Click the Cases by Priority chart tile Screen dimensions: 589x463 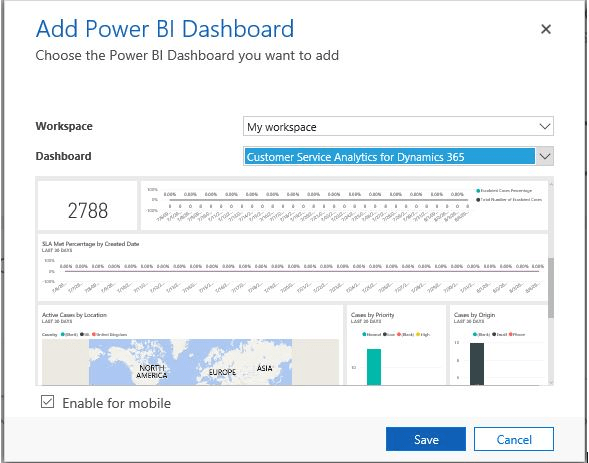click(x=396, y=345)
